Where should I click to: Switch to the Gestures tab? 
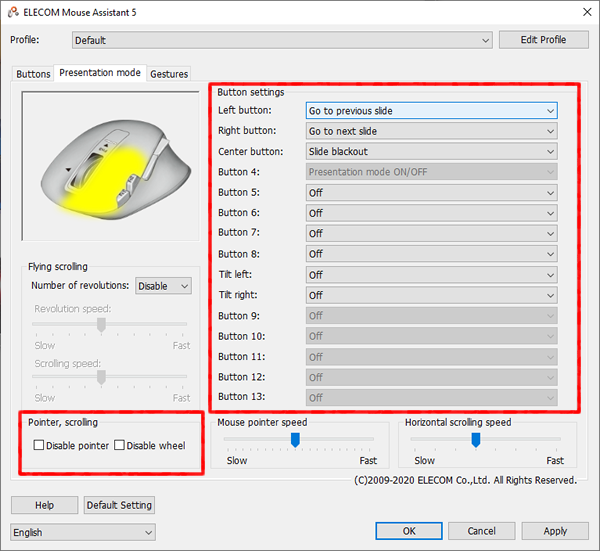click(169, 74)
